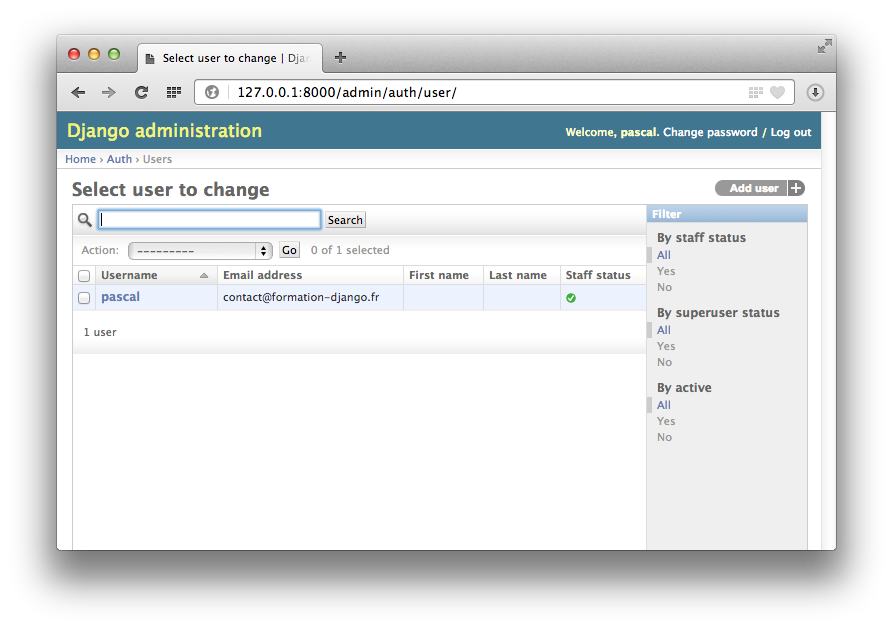Click the plus icon beside Add user
The image size is (893, 629).
[796, 188]
